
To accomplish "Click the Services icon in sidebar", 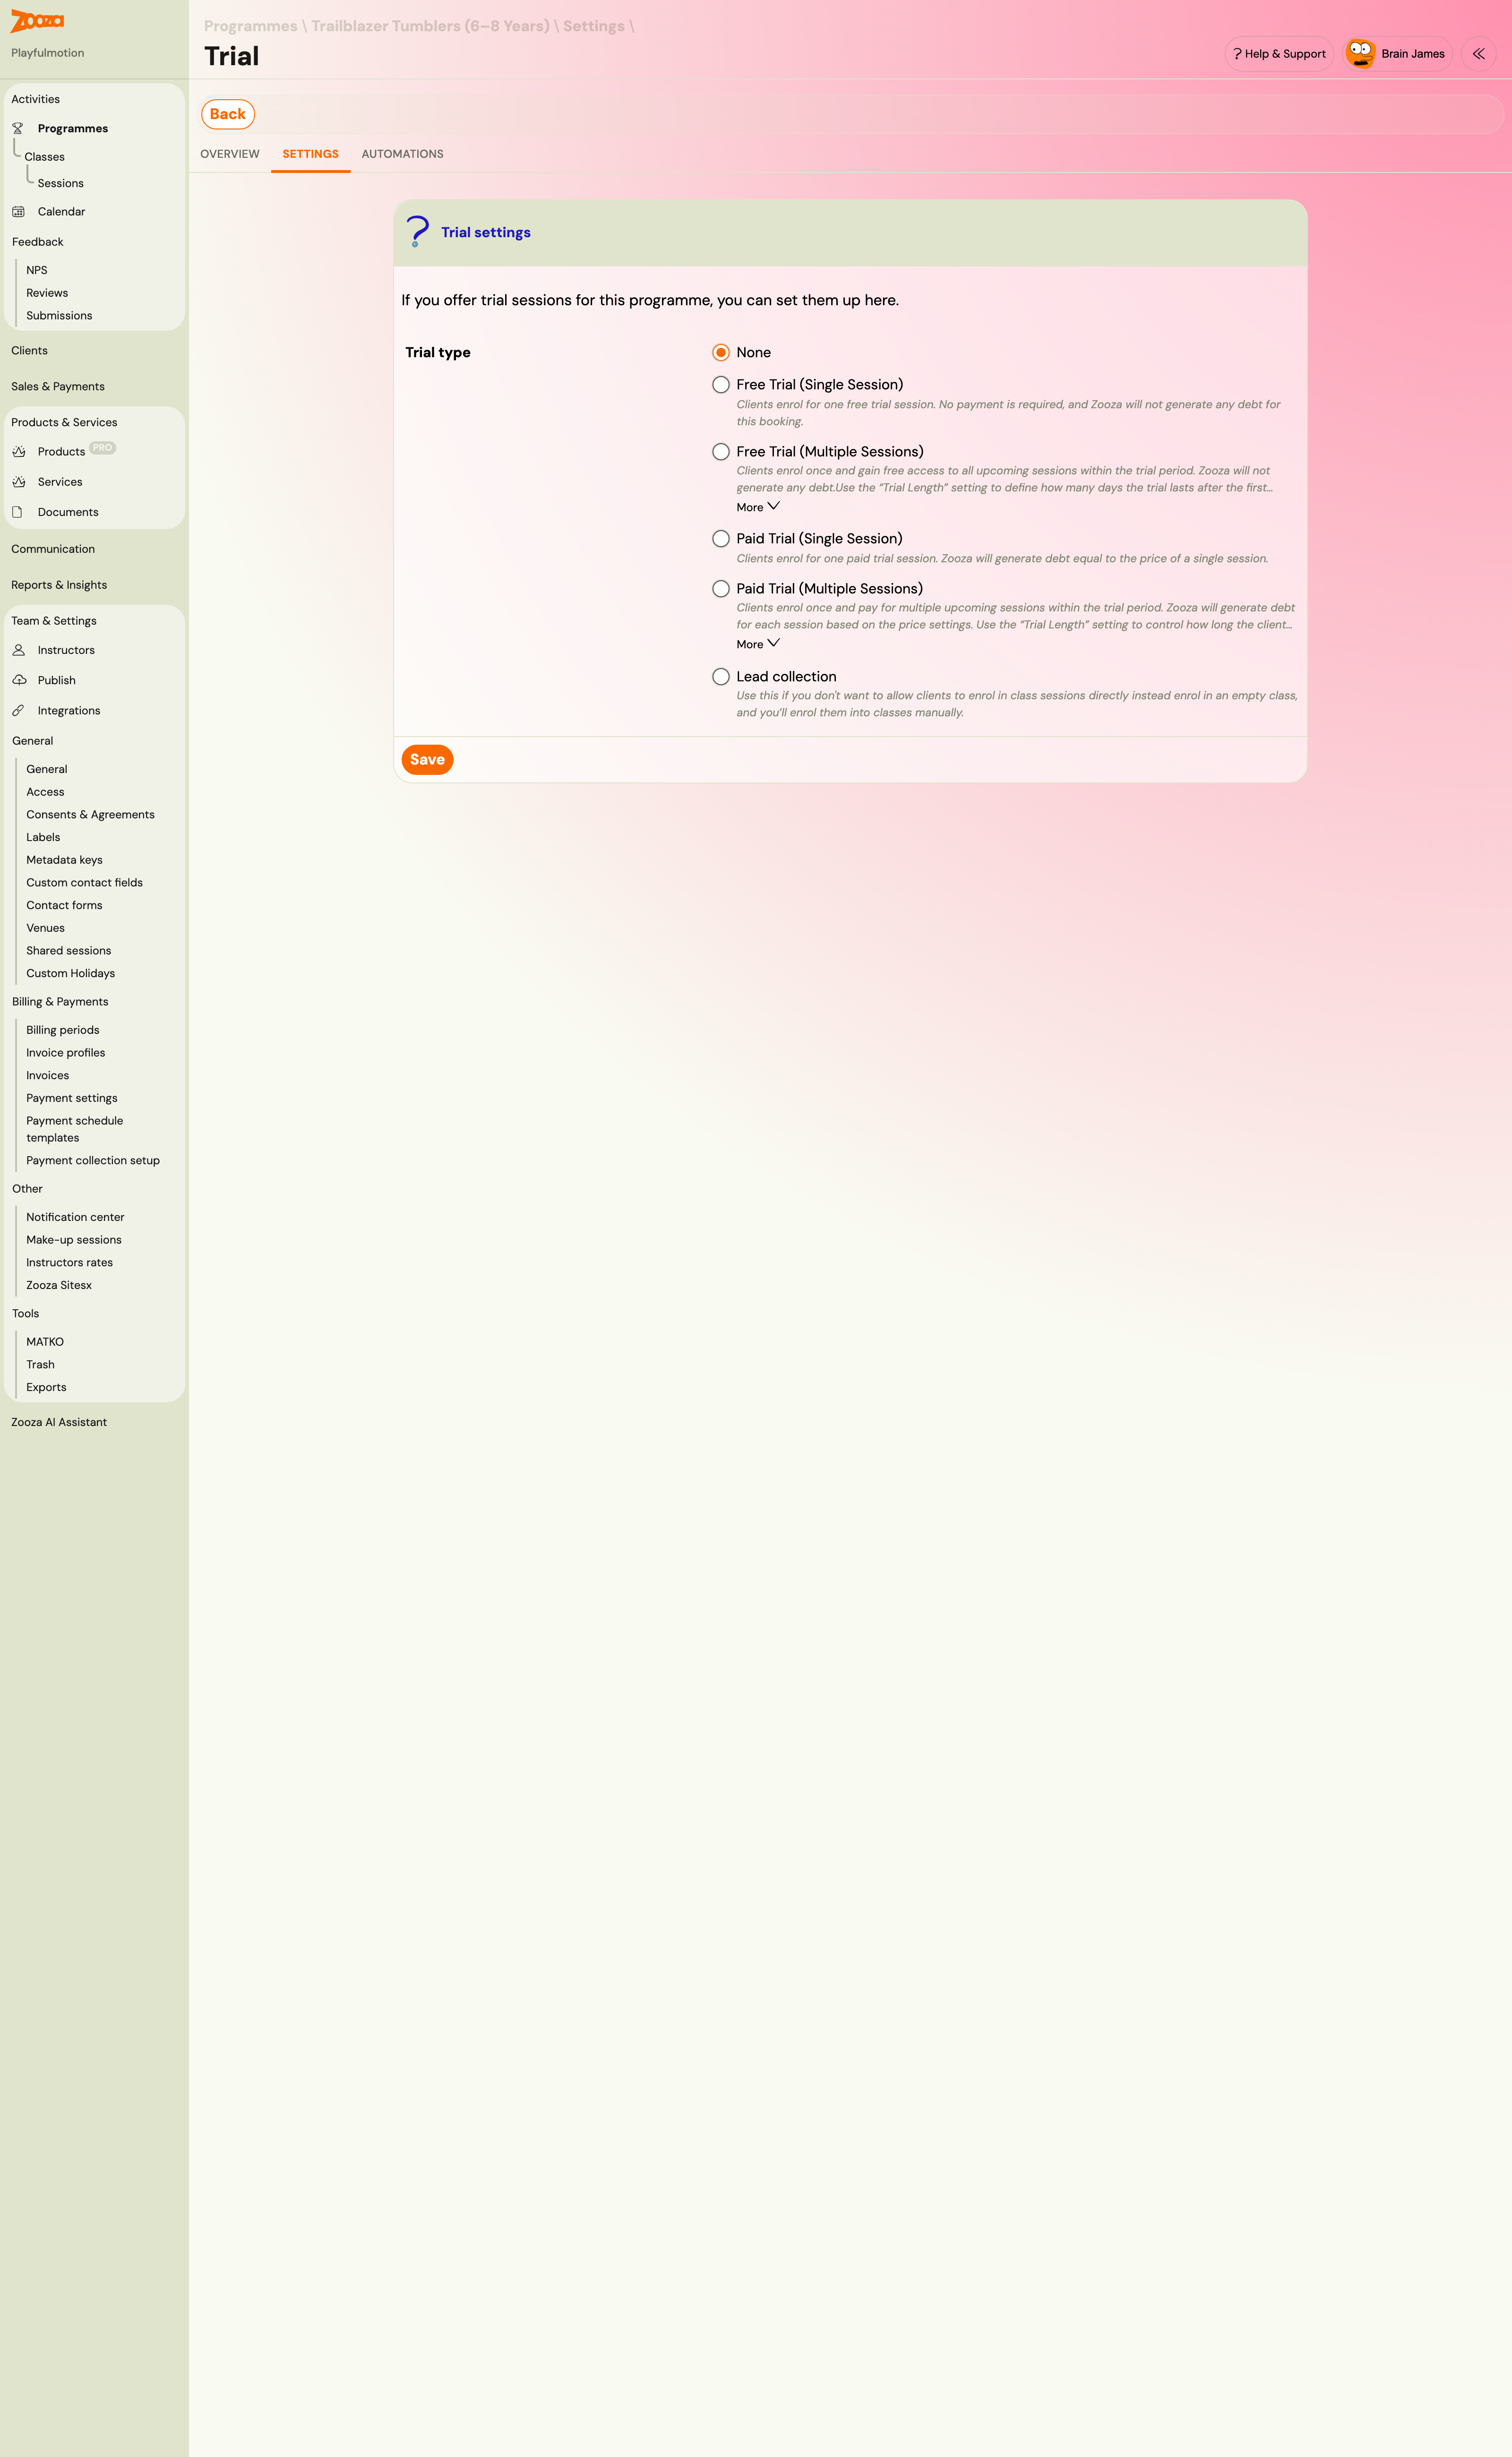I will click(x=18, y=482).
